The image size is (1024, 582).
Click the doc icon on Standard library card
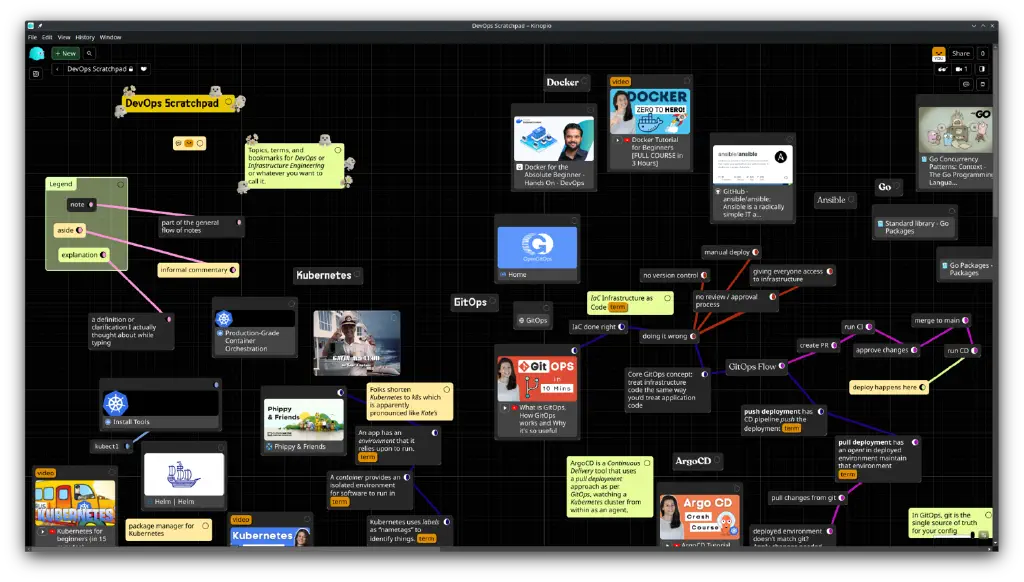click(x=880, y=223)
